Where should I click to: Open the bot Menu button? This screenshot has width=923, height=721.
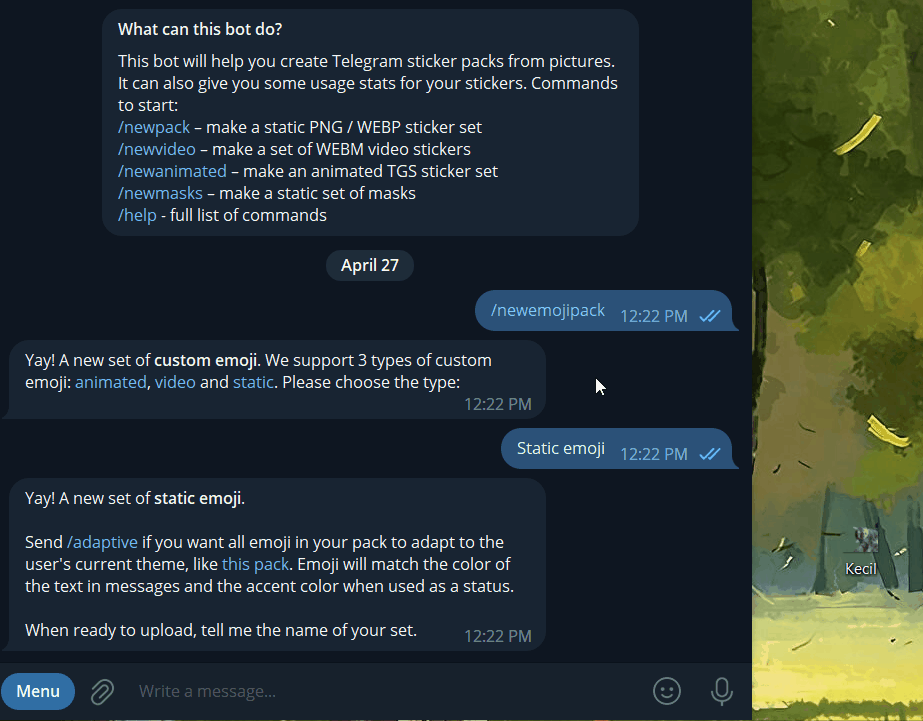(x=38, y=691)
